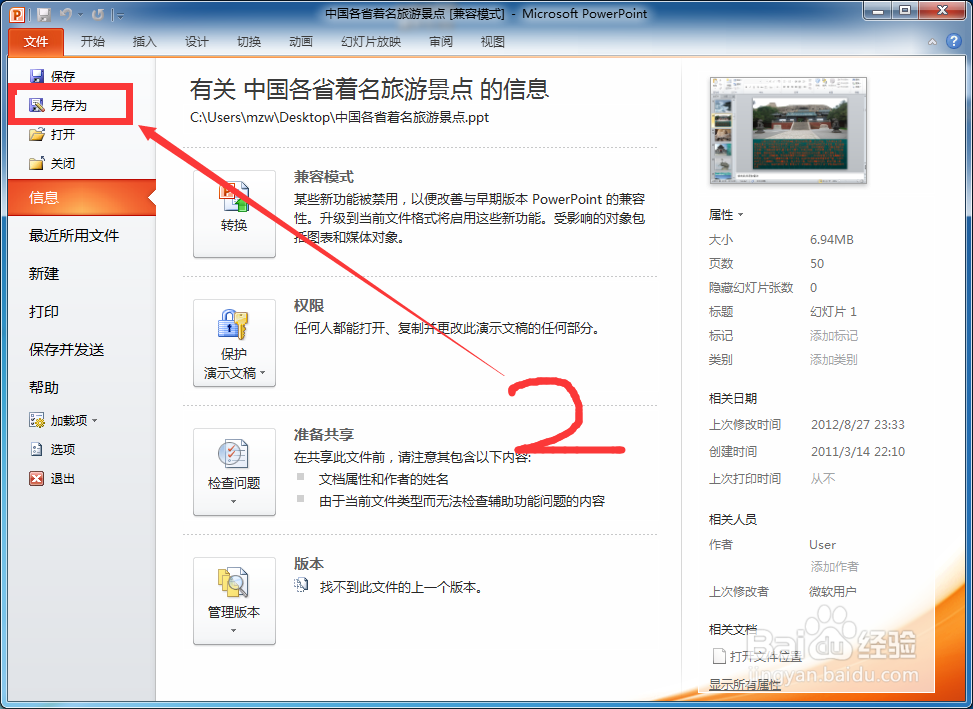Exit PowerPoint via 退出
This screenshot has width=973, height=709.
pyautogui.click(x=53, y=479)
